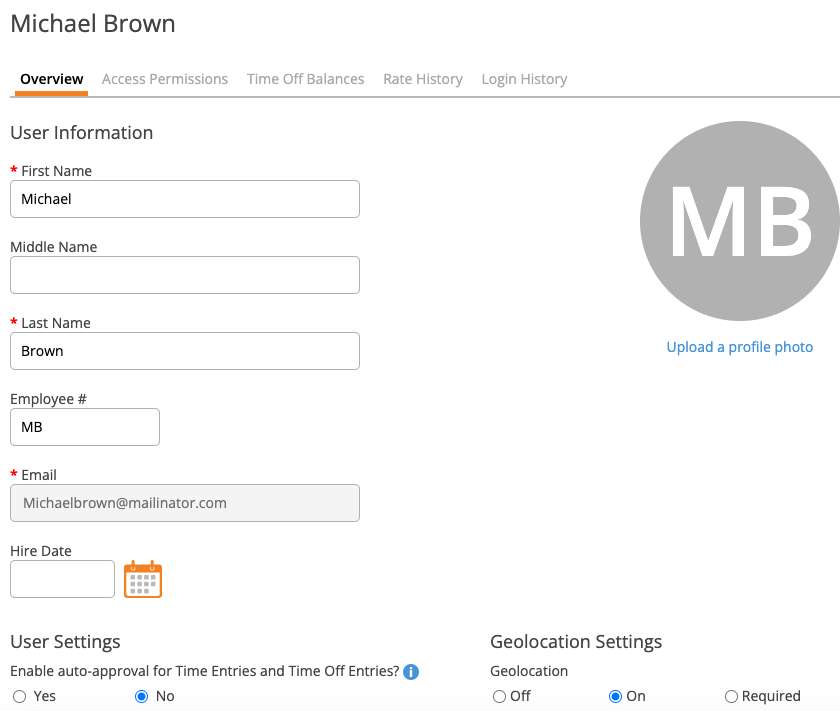This screenshot has width=840, height=711.
Task: Click the Last Name label
Action: tap(56, 323)
